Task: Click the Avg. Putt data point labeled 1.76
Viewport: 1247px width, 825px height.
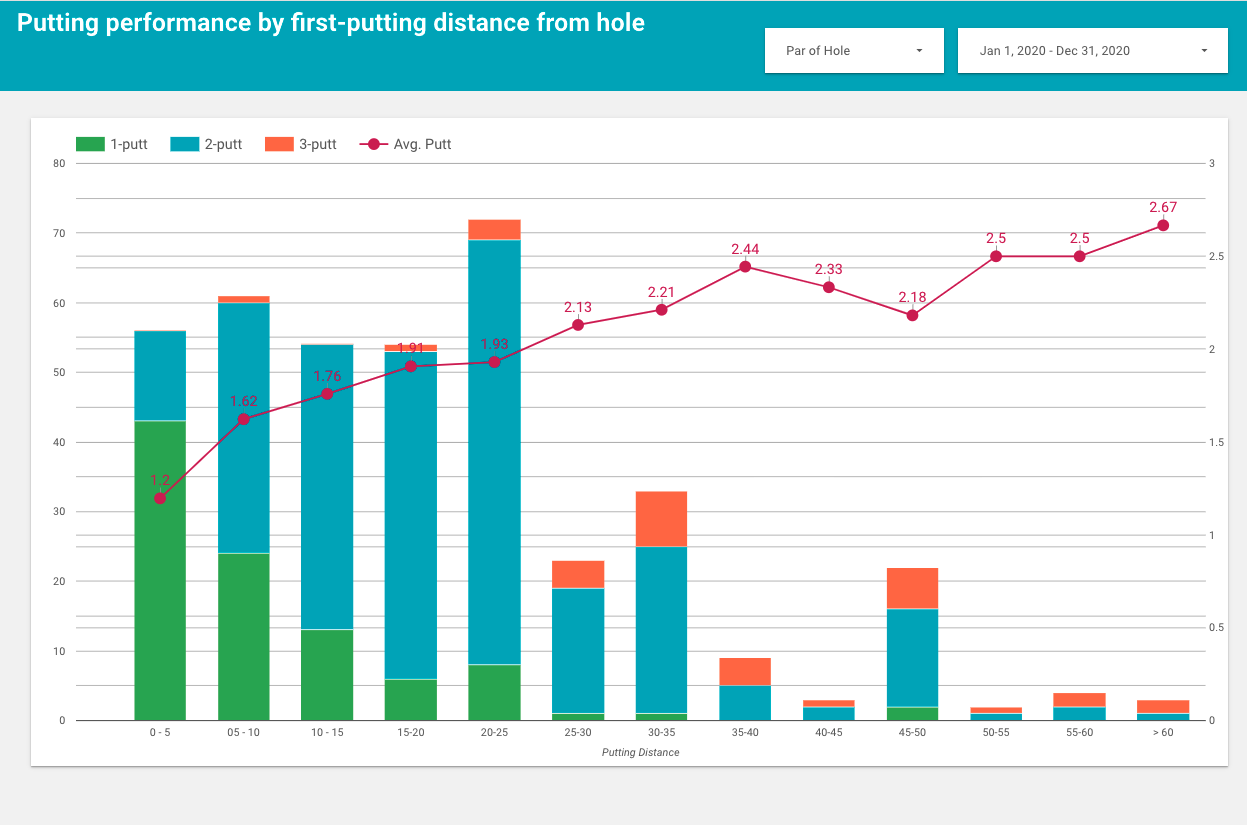Action: point(327,394)
